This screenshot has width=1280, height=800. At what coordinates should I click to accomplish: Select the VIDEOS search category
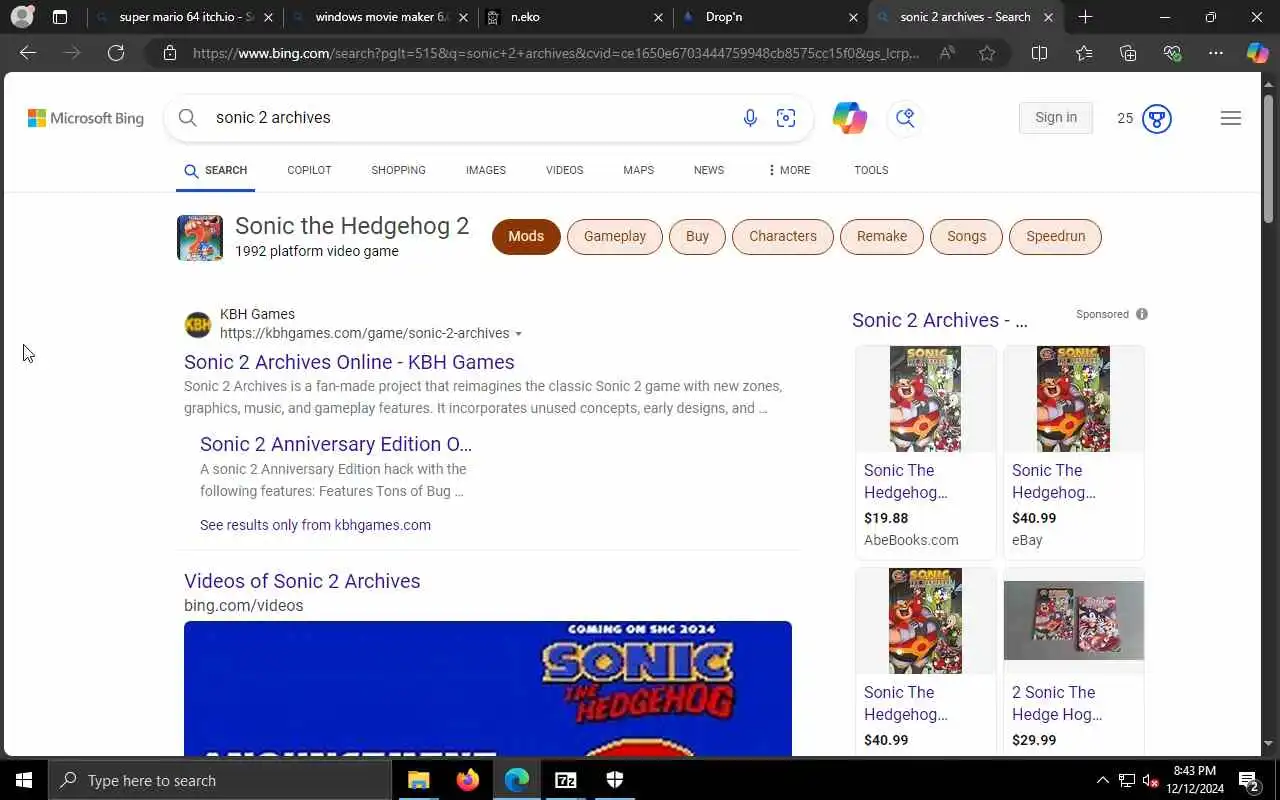(x=564, y=170)
